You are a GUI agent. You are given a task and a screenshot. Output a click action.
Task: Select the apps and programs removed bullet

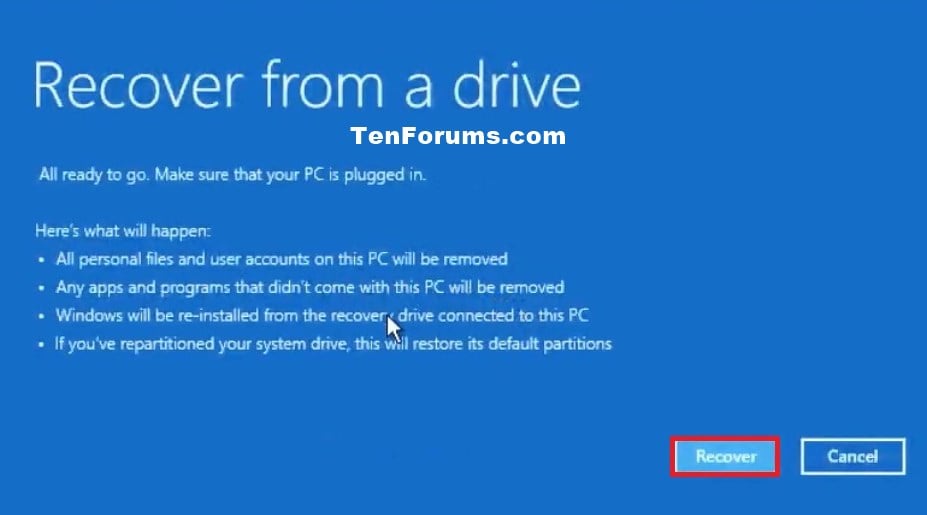click(x=310, y=288)
